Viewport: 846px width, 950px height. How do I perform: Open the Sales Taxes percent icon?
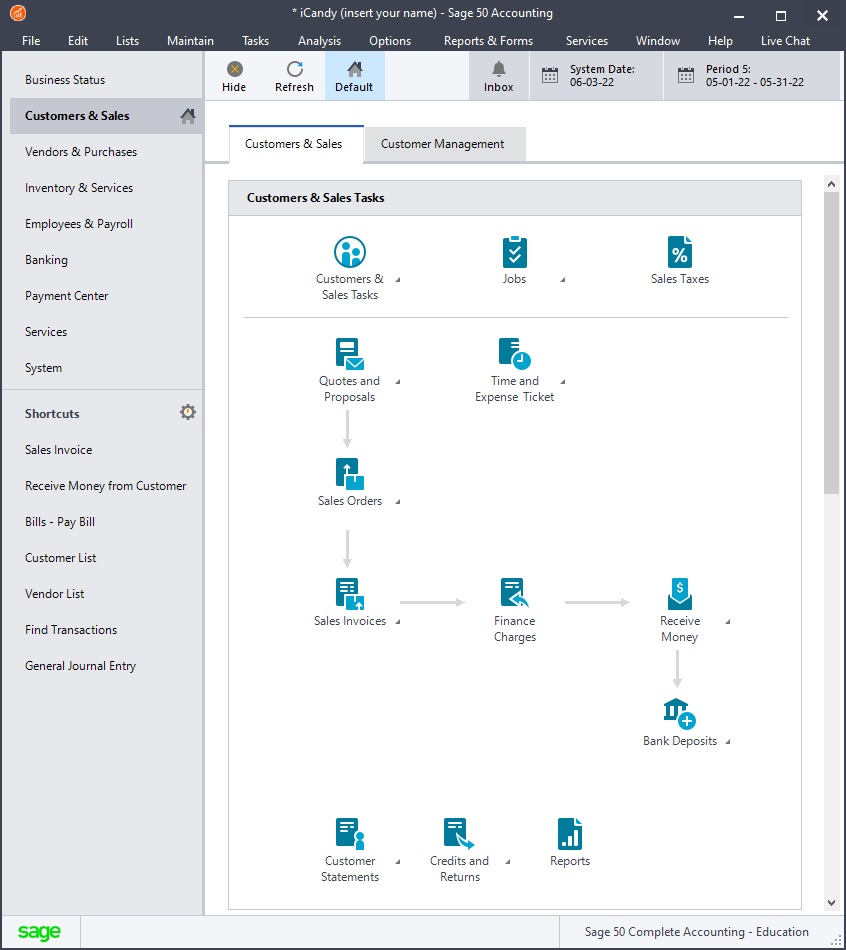coord(679,251)
